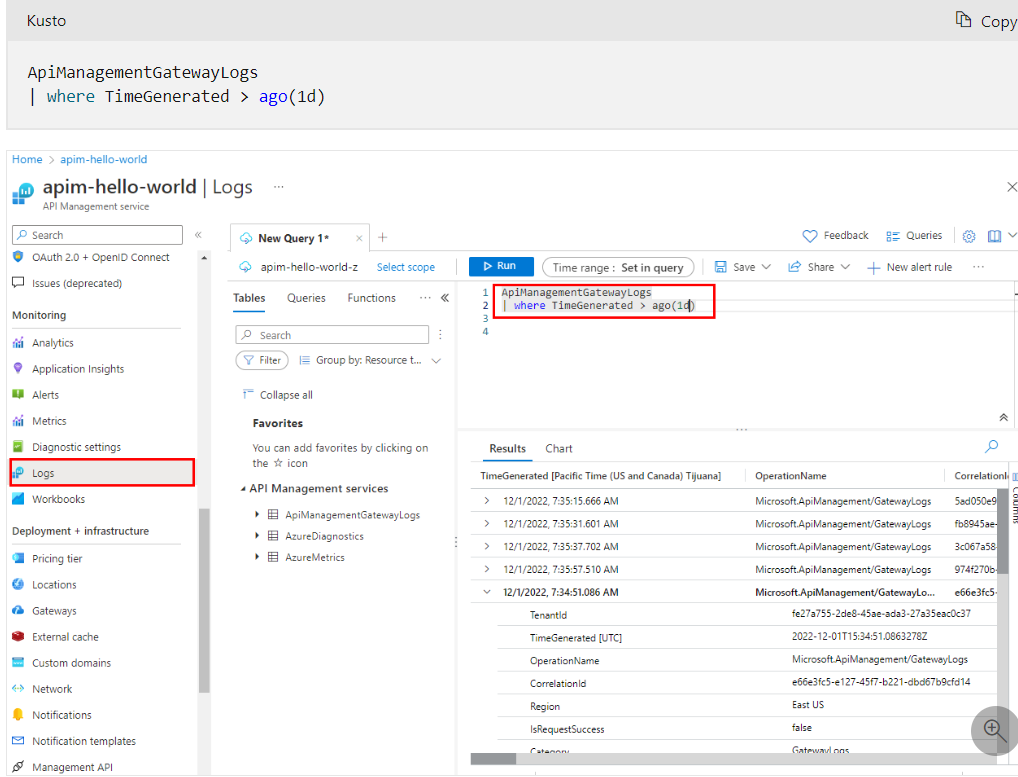Open Issues (deprecated) menu item

[x=77, y=283]
